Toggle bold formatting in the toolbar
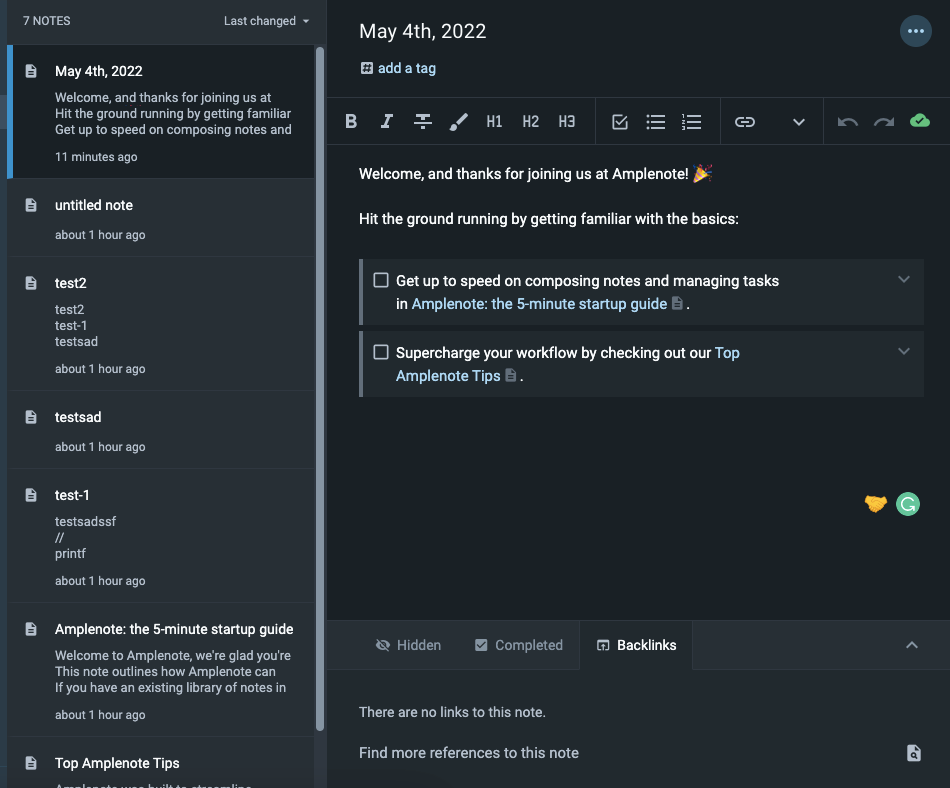This screenshot has width=950, height=788. [x=351, y=122]
